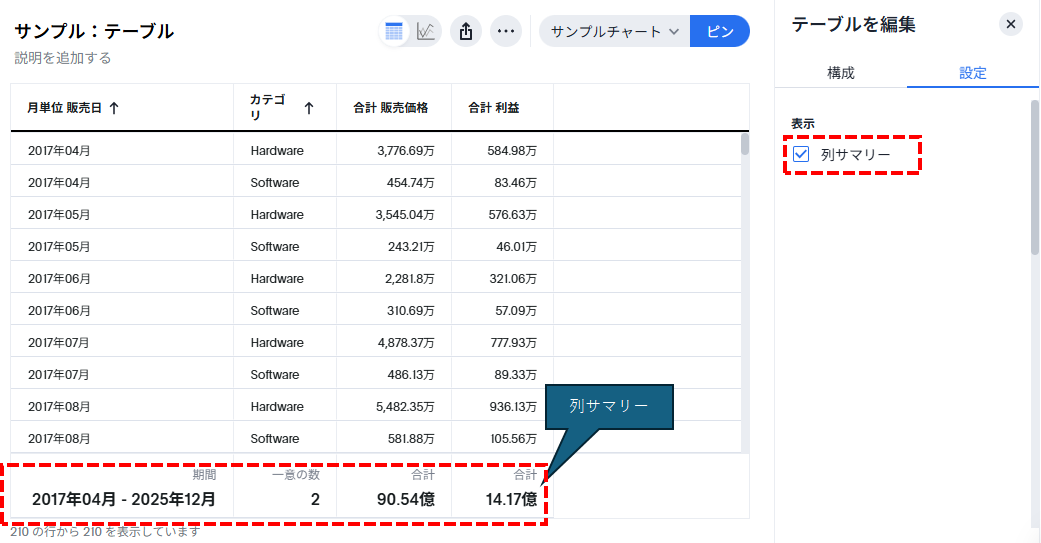The image size is (1041, 543).
Task: Switch to table view icon
Action: click(394, 31)
